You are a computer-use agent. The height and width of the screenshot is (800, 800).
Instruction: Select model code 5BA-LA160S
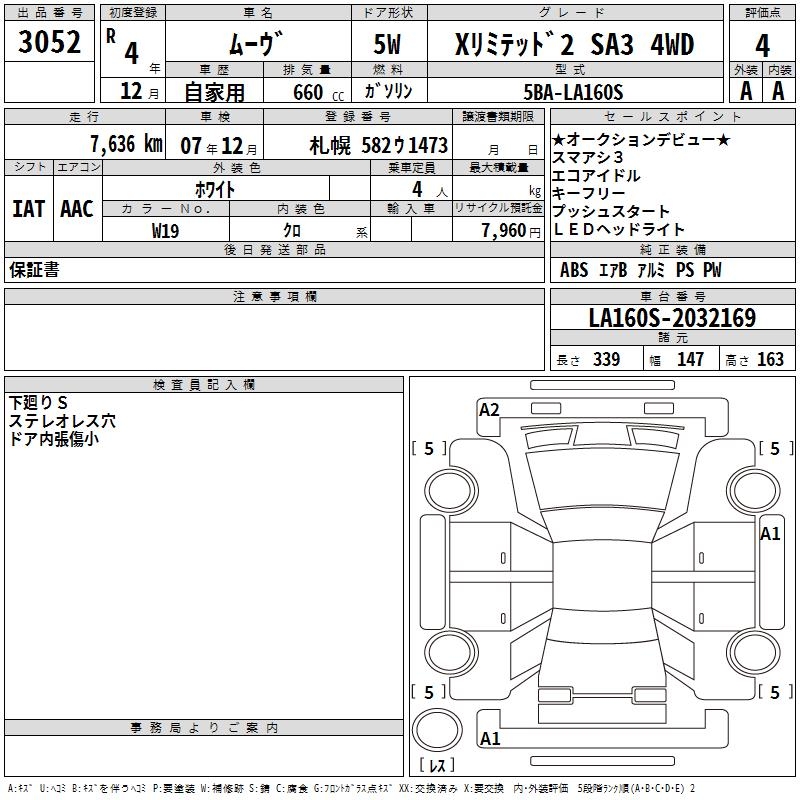coord(573,92)
